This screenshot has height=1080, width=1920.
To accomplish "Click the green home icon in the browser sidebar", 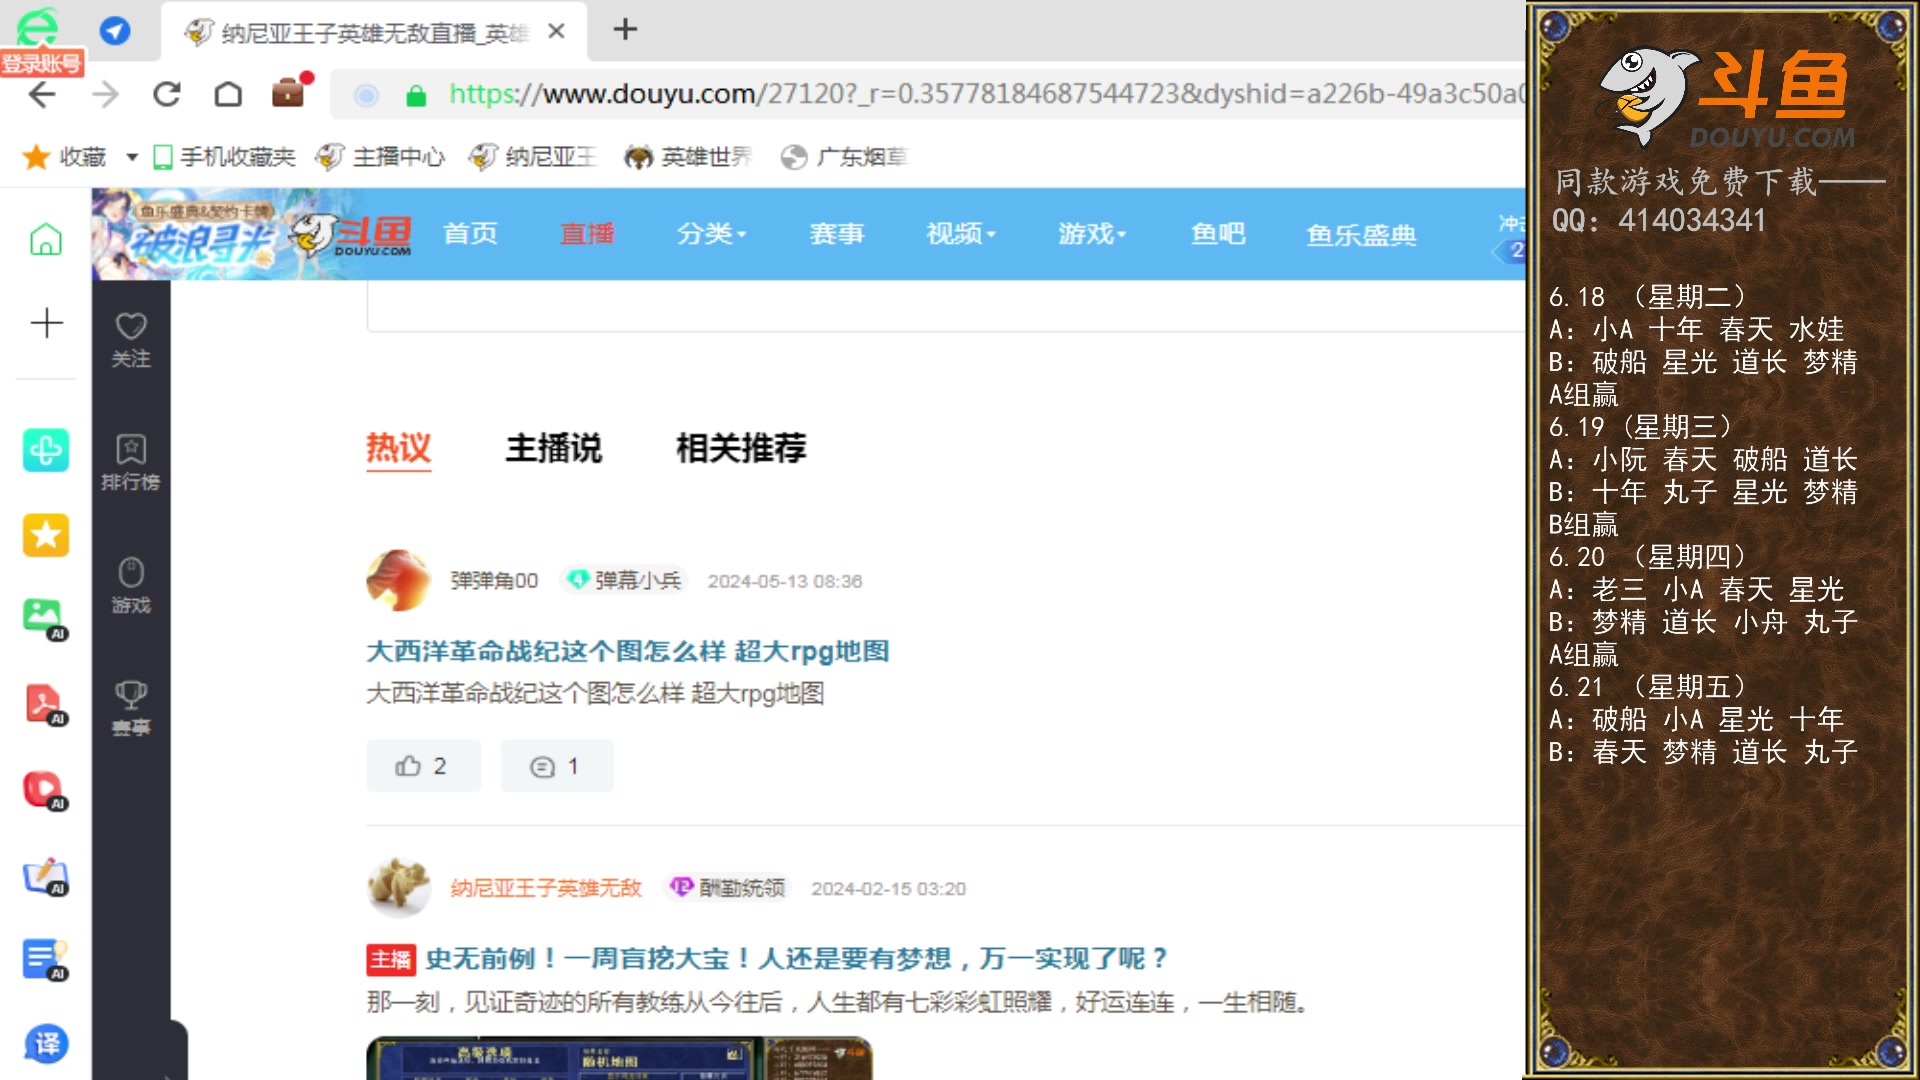I will pos(45,239).
